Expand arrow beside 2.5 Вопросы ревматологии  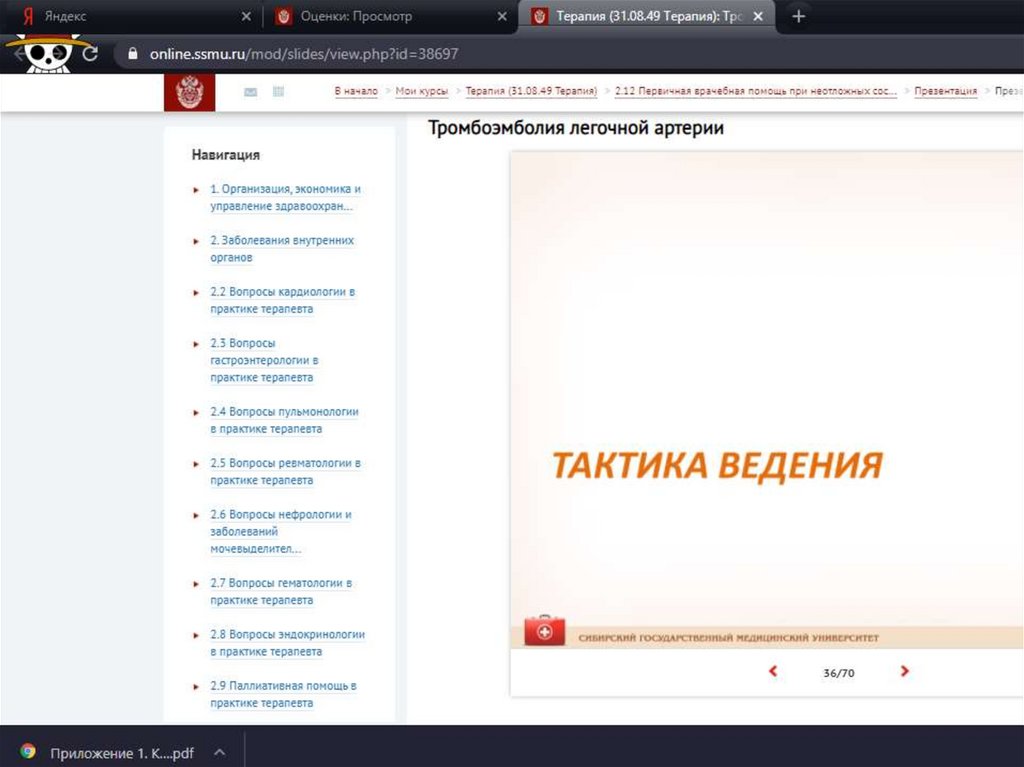coord(196,464)
